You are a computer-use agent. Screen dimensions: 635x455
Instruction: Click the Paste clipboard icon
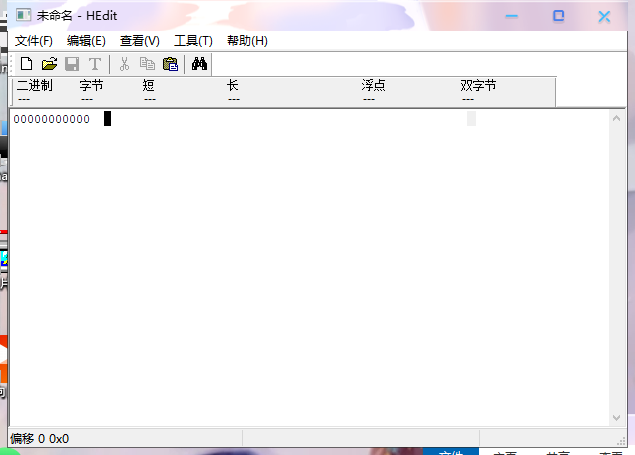point(170,64)
